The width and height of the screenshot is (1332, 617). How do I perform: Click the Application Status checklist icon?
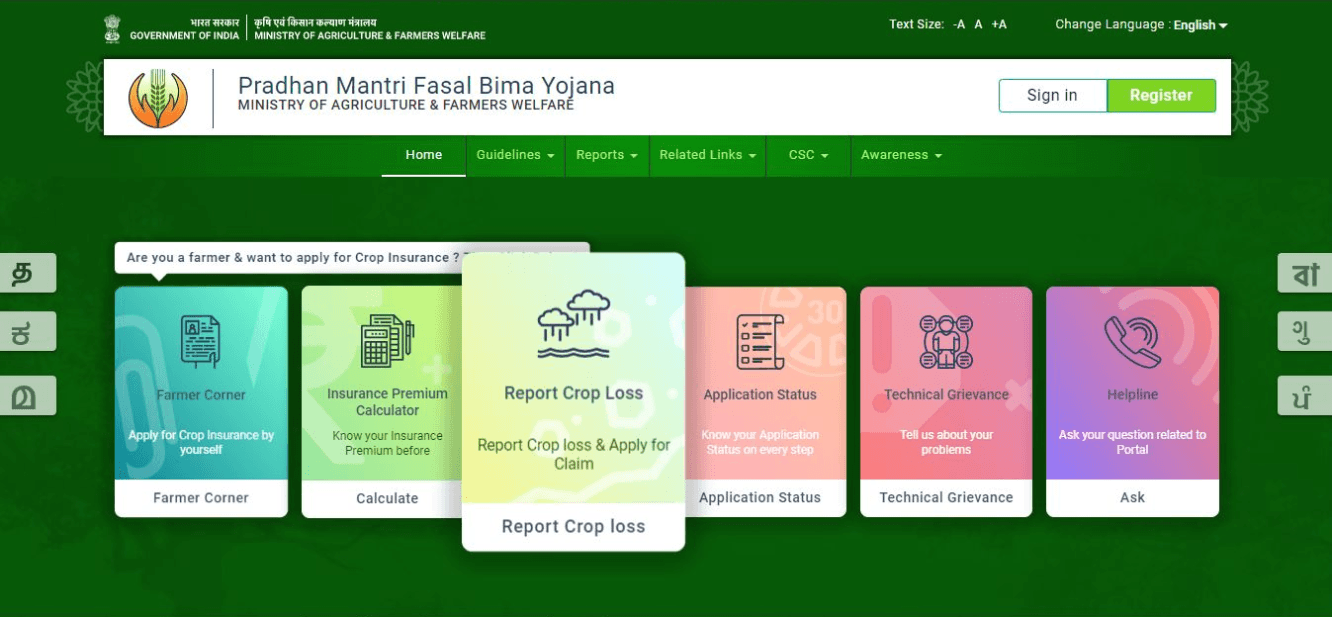point(760,341)
